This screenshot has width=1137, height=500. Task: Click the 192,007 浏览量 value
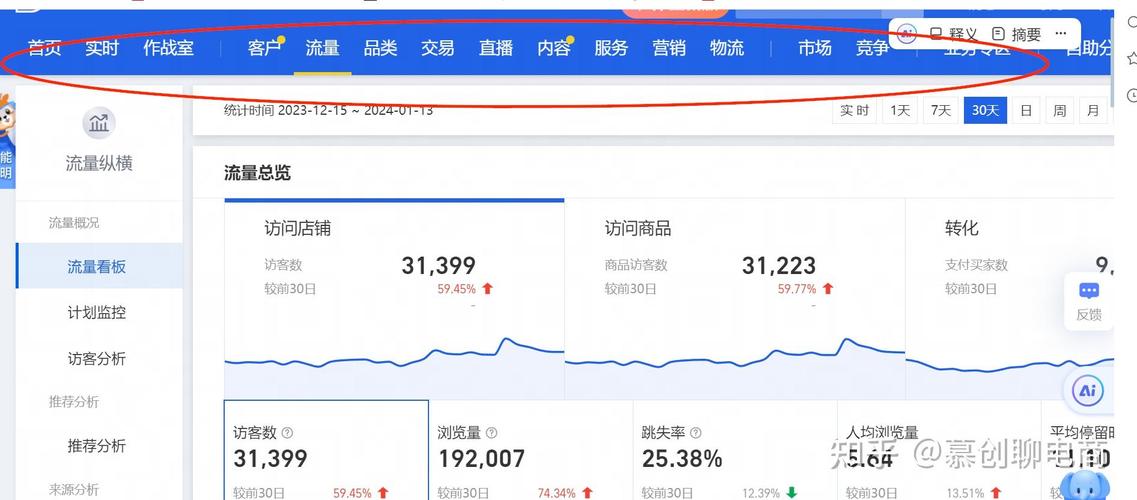tap(481, 459)
